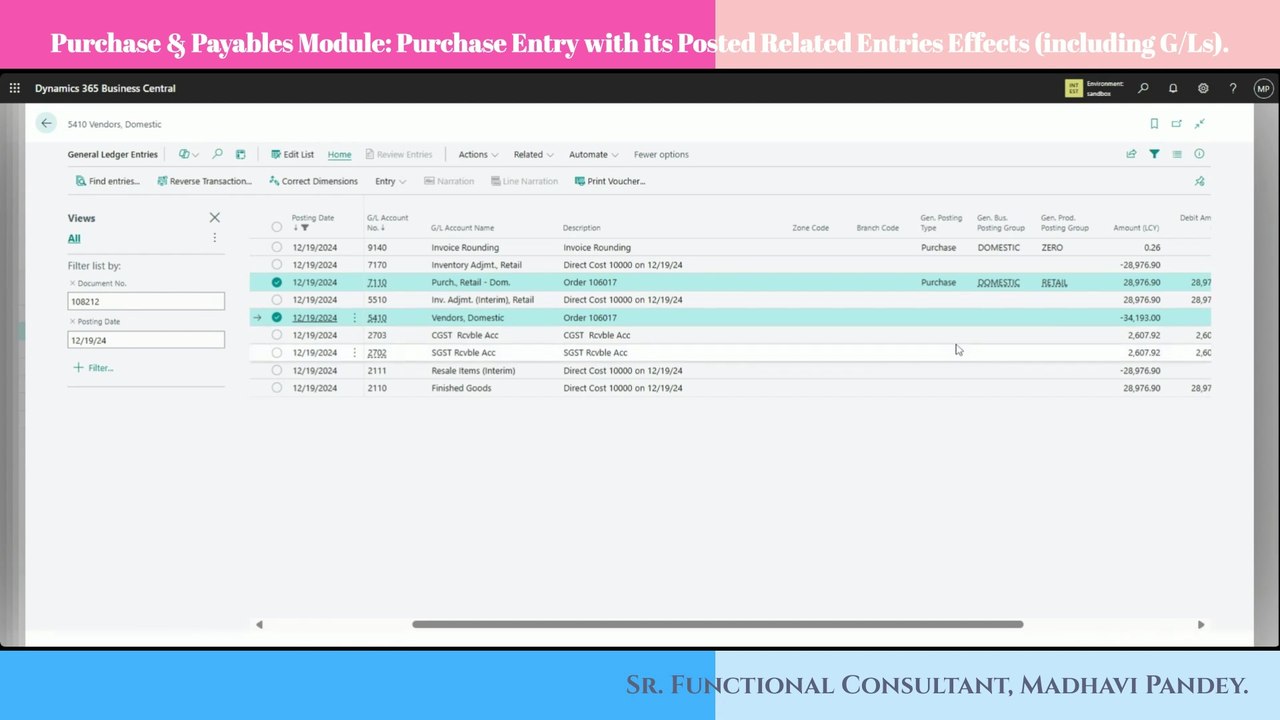Switch list layout view icon

1177,154
